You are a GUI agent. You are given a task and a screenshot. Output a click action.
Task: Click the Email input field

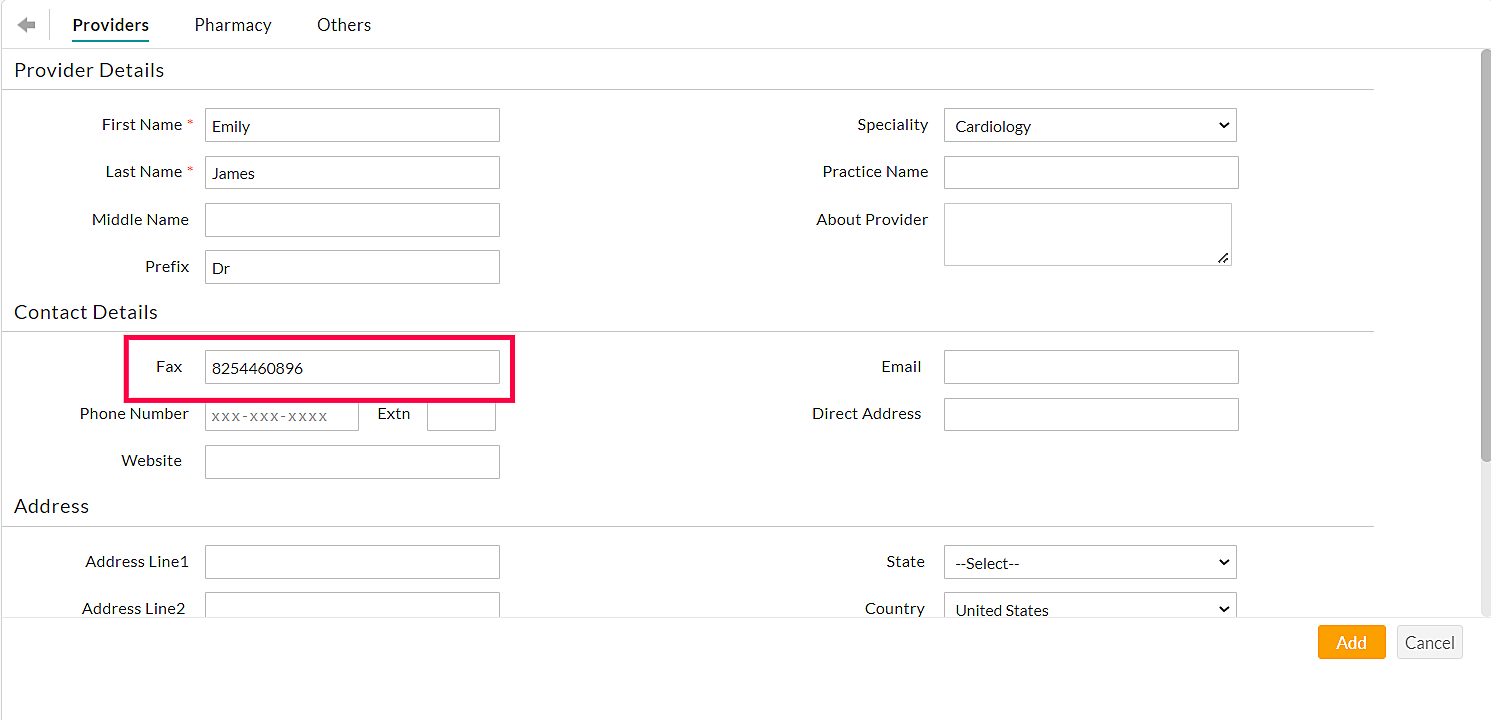coord(1091,367)
